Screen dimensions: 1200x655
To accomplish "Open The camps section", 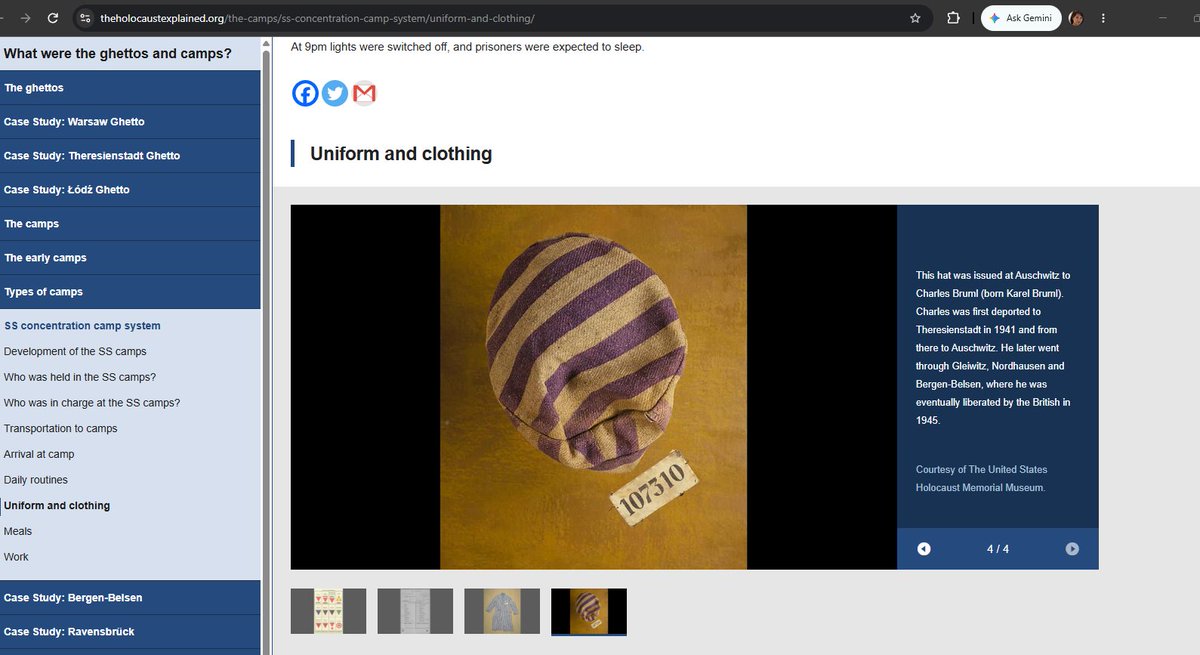I will point(130,224).
